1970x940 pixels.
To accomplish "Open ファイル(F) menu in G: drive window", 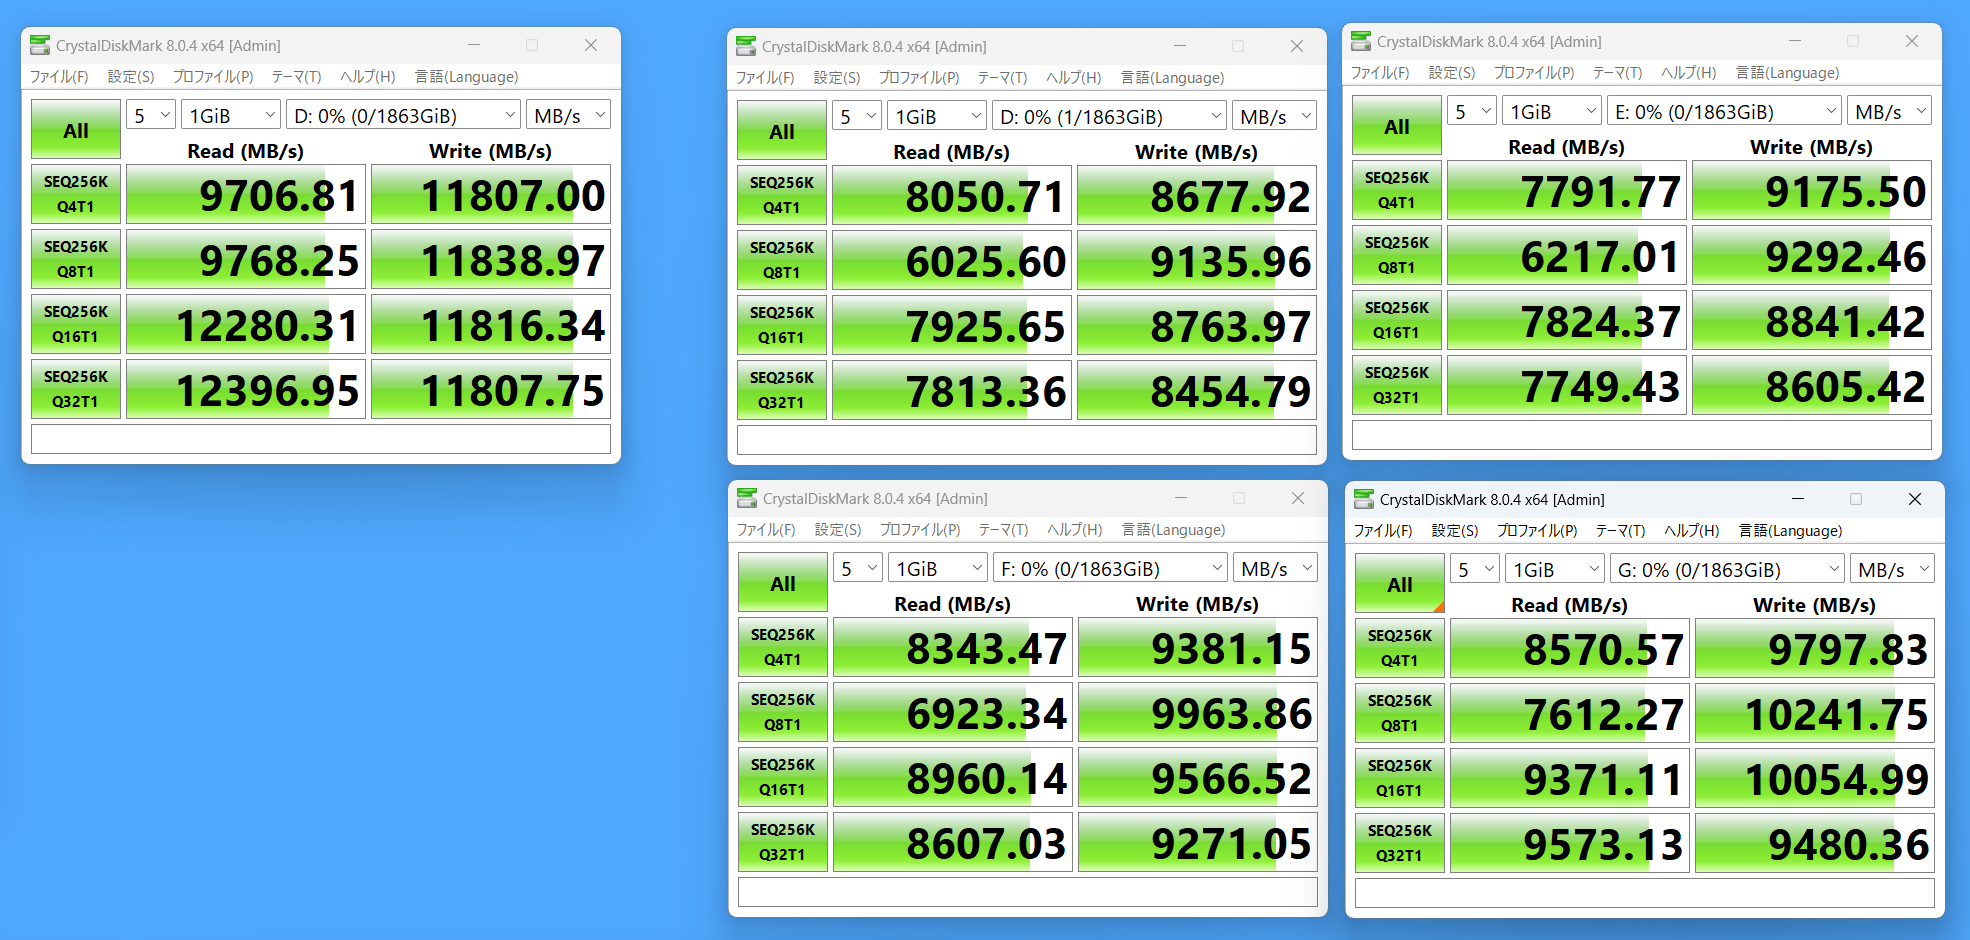I will (x=1383, y=530).
